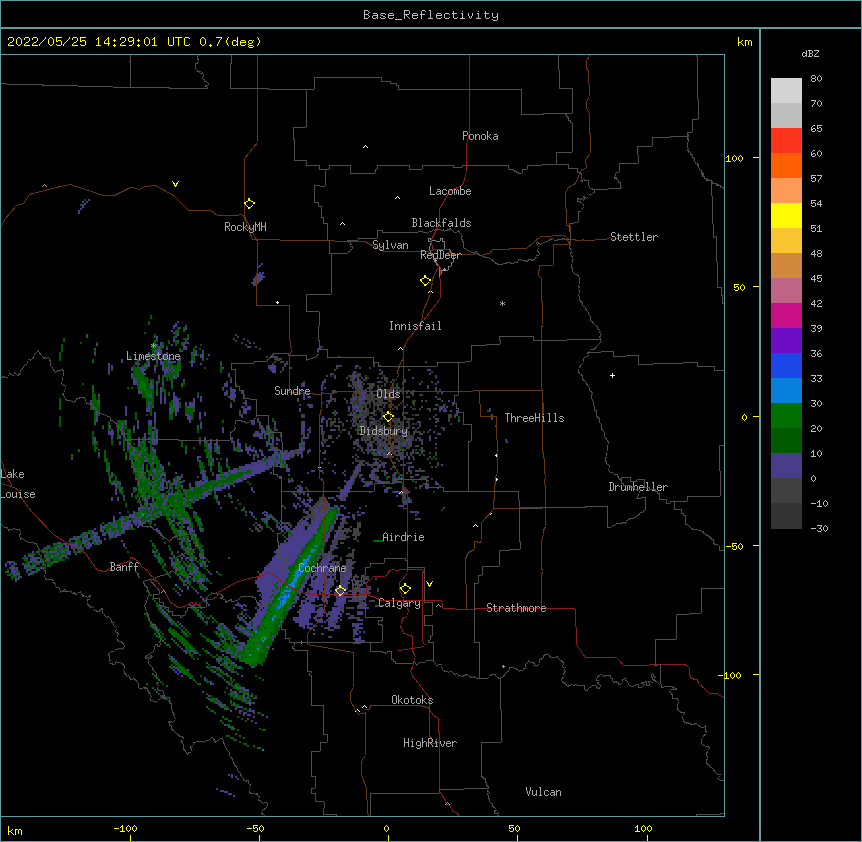Click the Blackfalds city label
Image resolution: width=862 pixels, height=842 pixels.
(441, 223)
